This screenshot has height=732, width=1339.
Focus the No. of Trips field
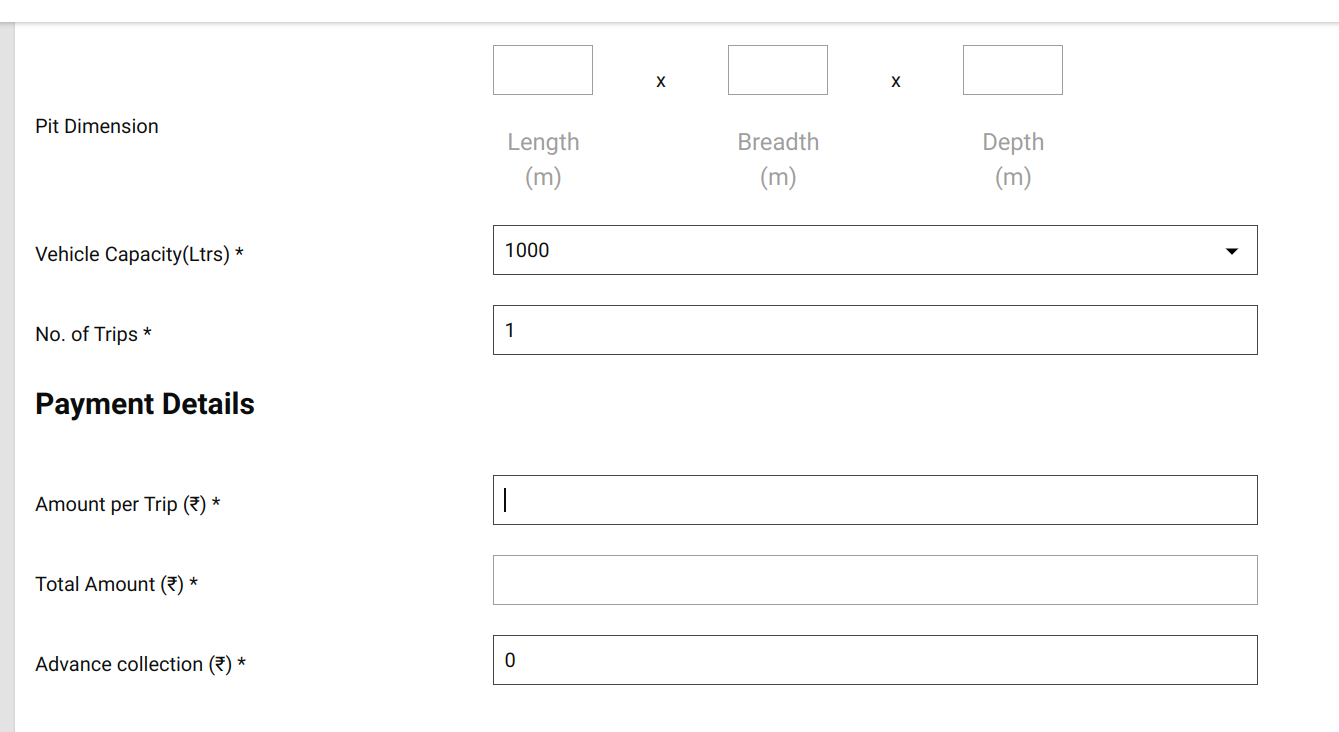point(875,330)
